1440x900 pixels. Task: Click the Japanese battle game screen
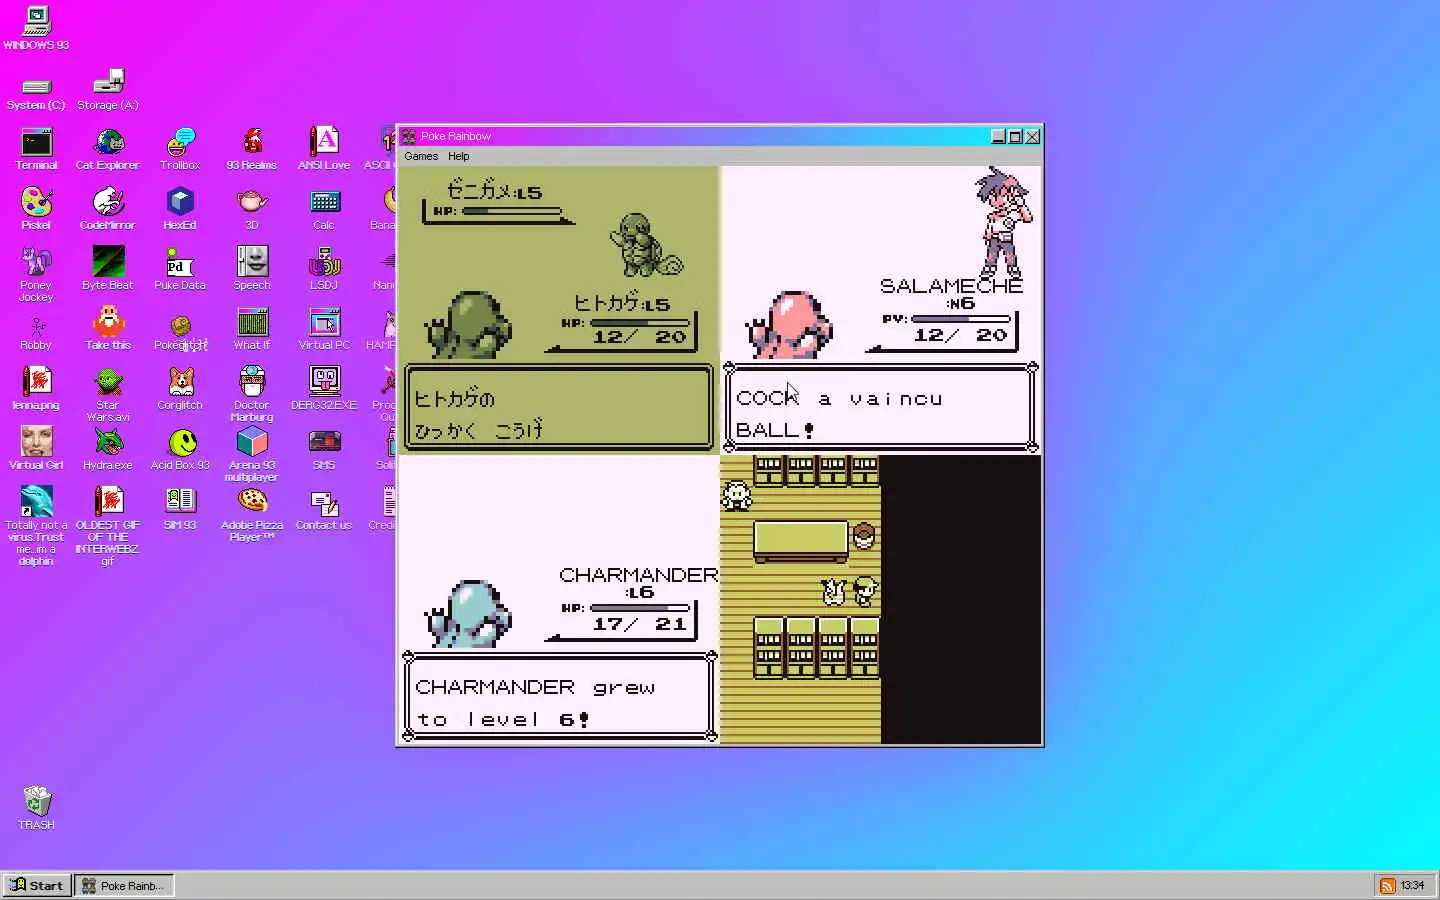click(558, 310)
